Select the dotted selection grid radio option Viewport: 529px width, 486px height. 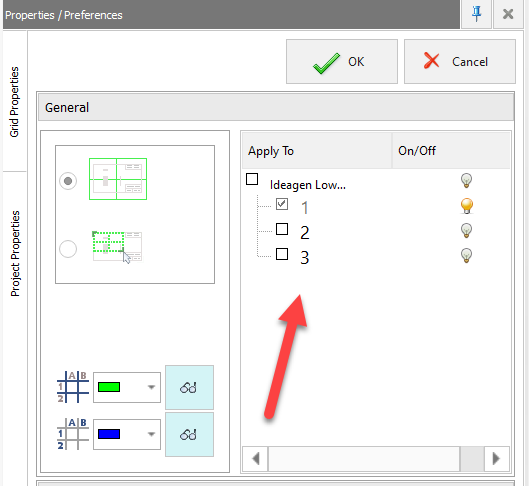[68, 249]
